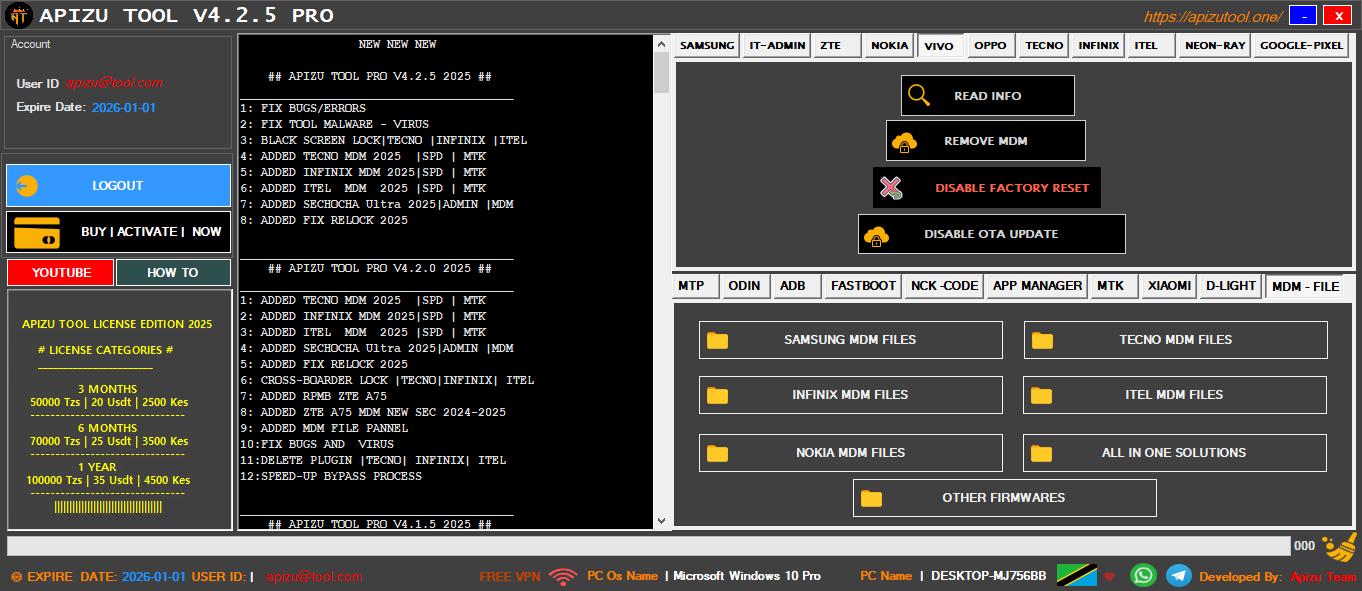Viewport: 1362px width, 591px height.
Task: Click the folder icon of All In One Solutions
Action: click(x=1042, y=453)
